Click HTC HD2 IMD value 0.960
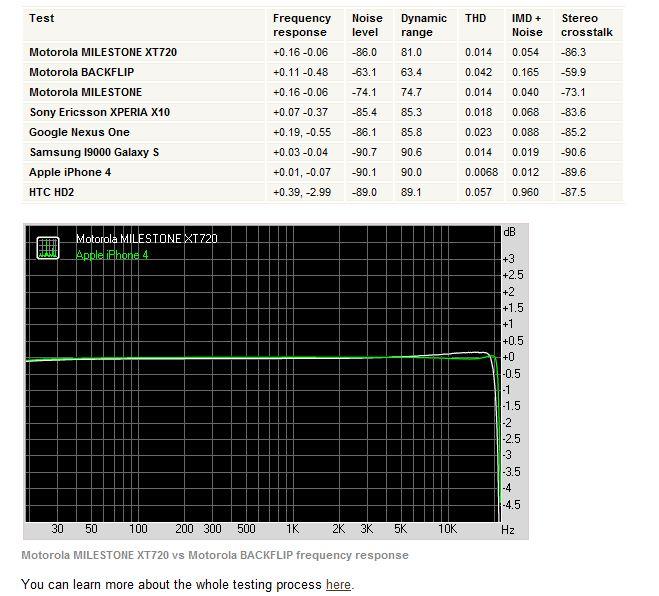Screen dimensions: 659x596 click(x=525, y=192)
